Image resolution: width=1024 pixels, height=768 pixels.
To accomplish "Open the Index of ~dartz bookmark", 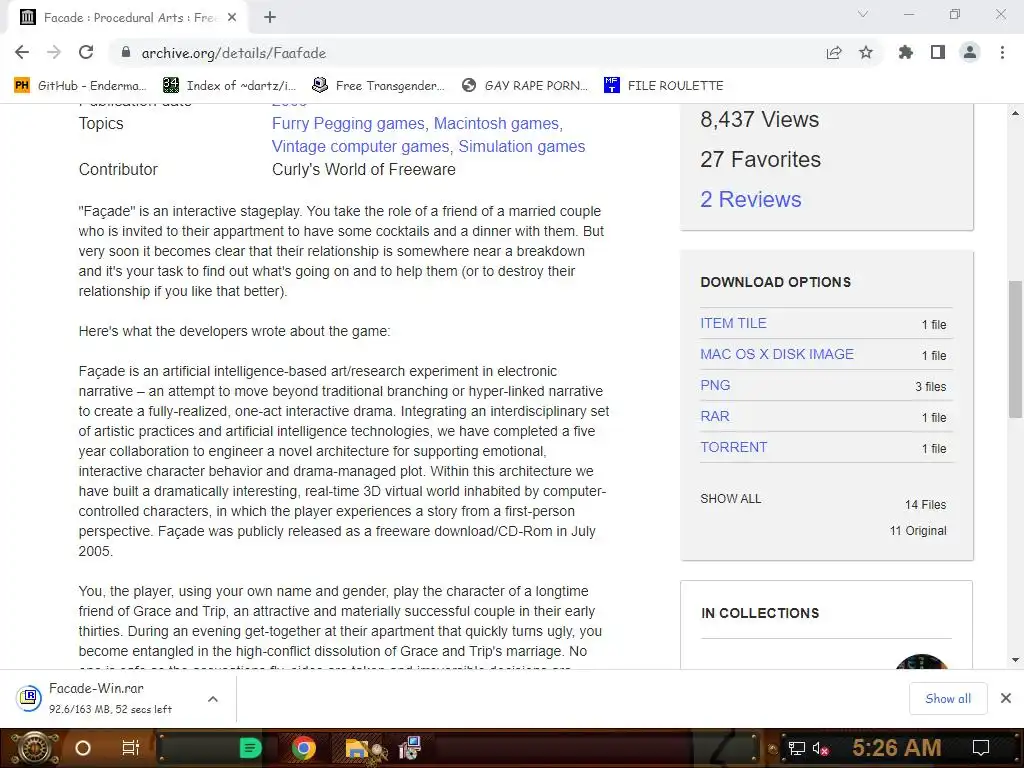I will [230, 86].
